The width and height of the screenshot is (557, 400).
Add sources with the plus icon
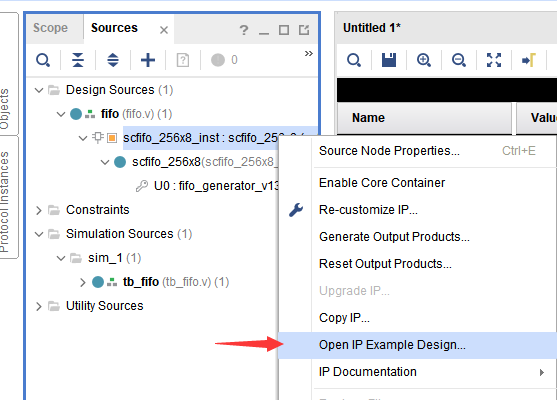(148, 60)
